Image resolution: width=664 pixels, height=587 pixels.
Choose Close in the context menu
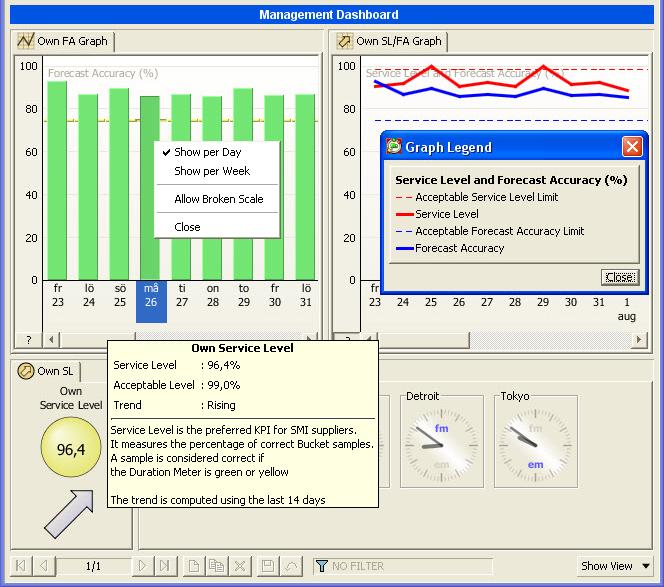click(x=187, y=227)
